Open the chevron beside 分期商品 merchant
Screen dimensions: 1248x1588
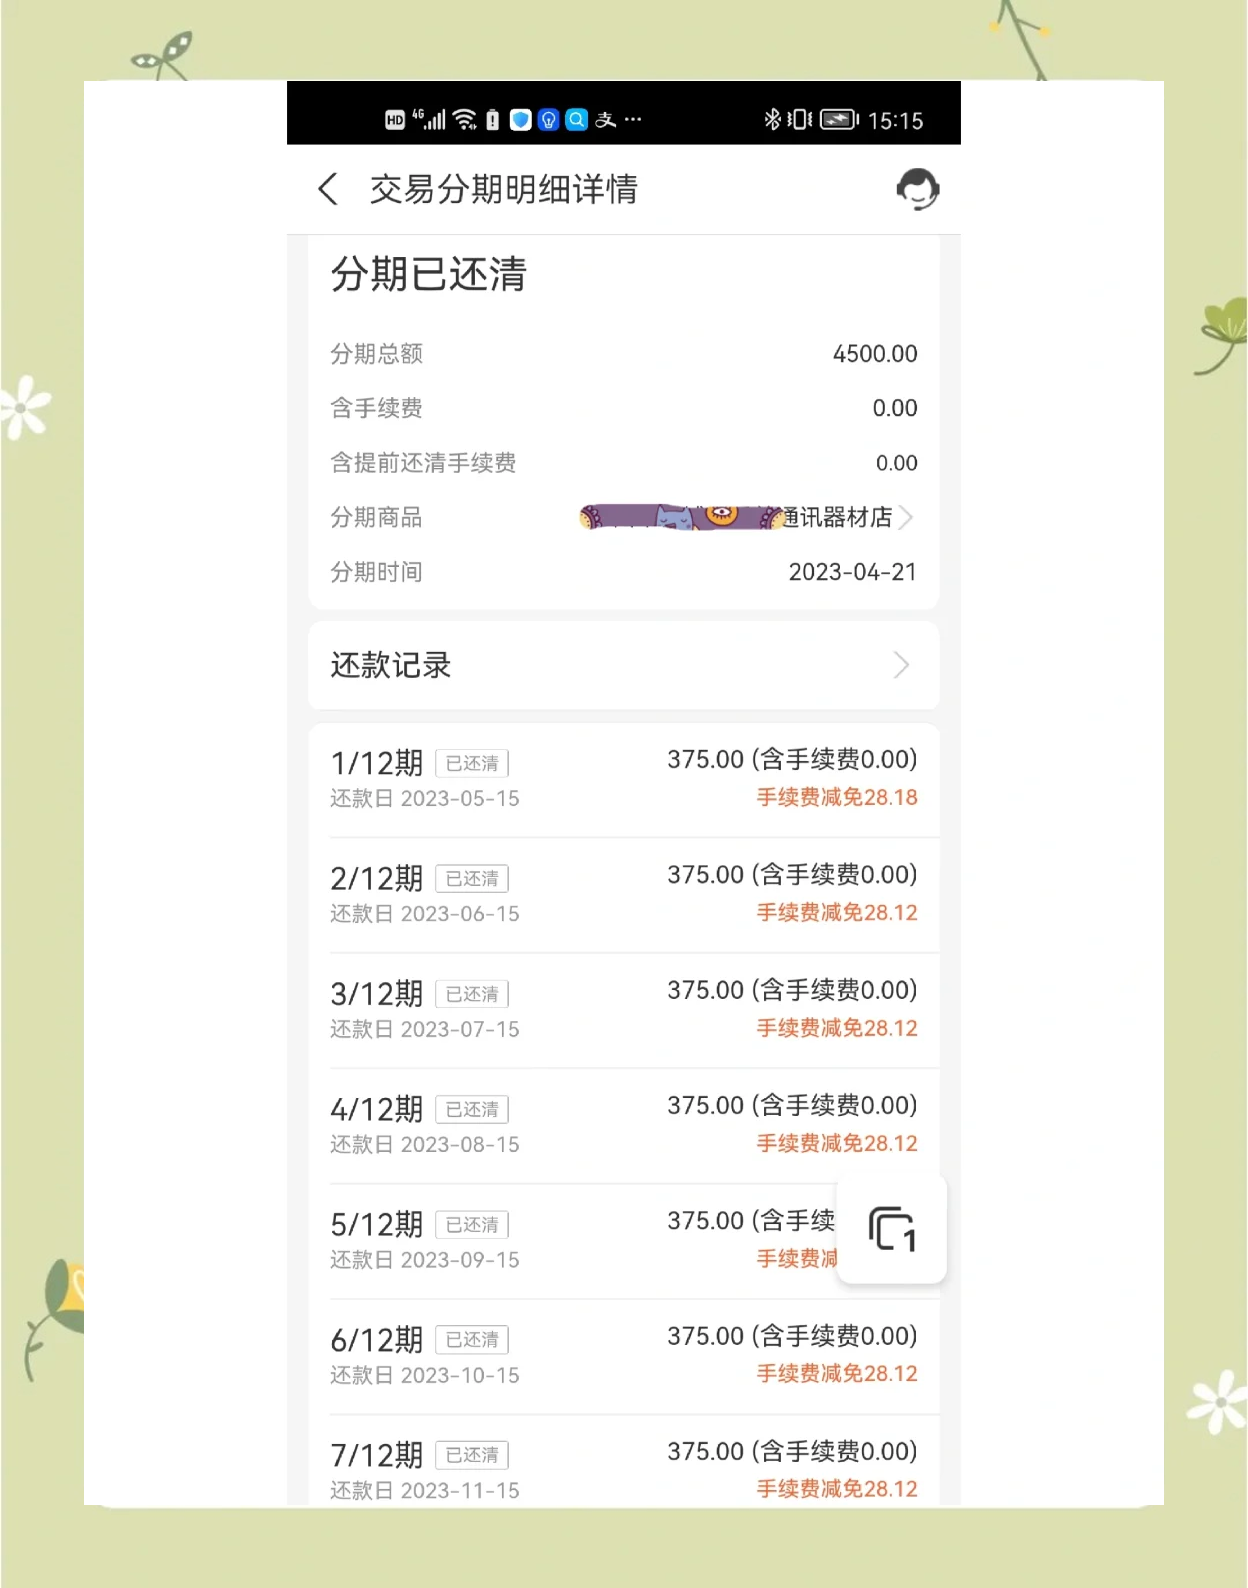[x=905, y=517]
